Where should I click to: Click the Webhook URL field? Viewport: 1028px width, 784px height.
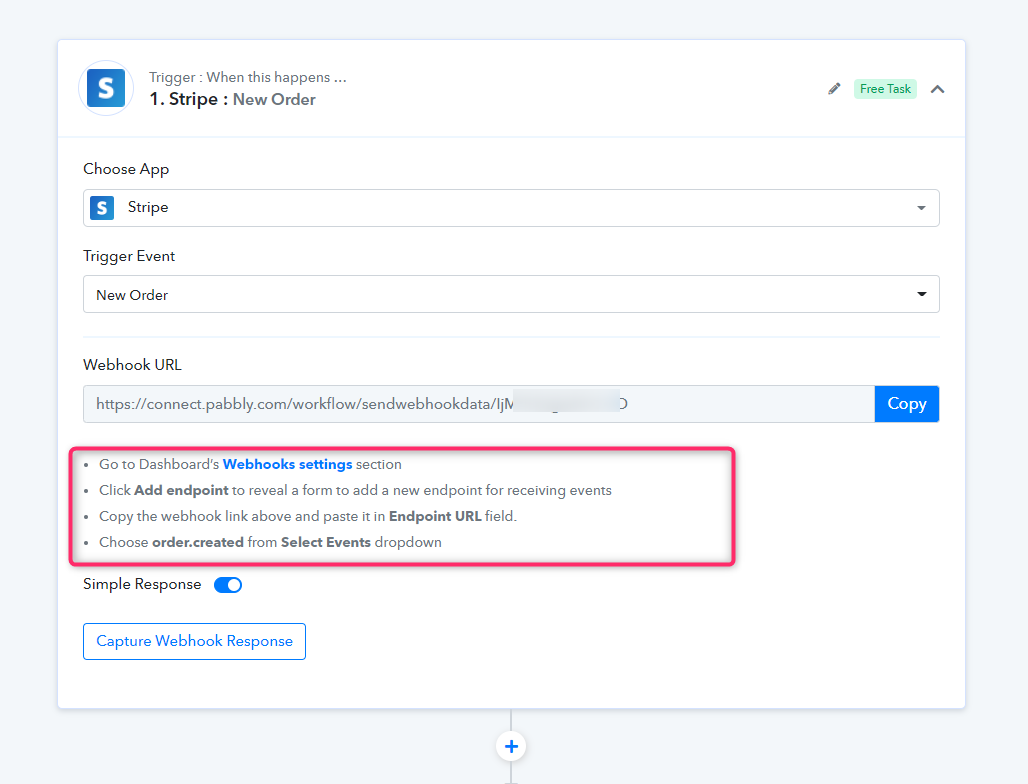click(x=479, y=404)
